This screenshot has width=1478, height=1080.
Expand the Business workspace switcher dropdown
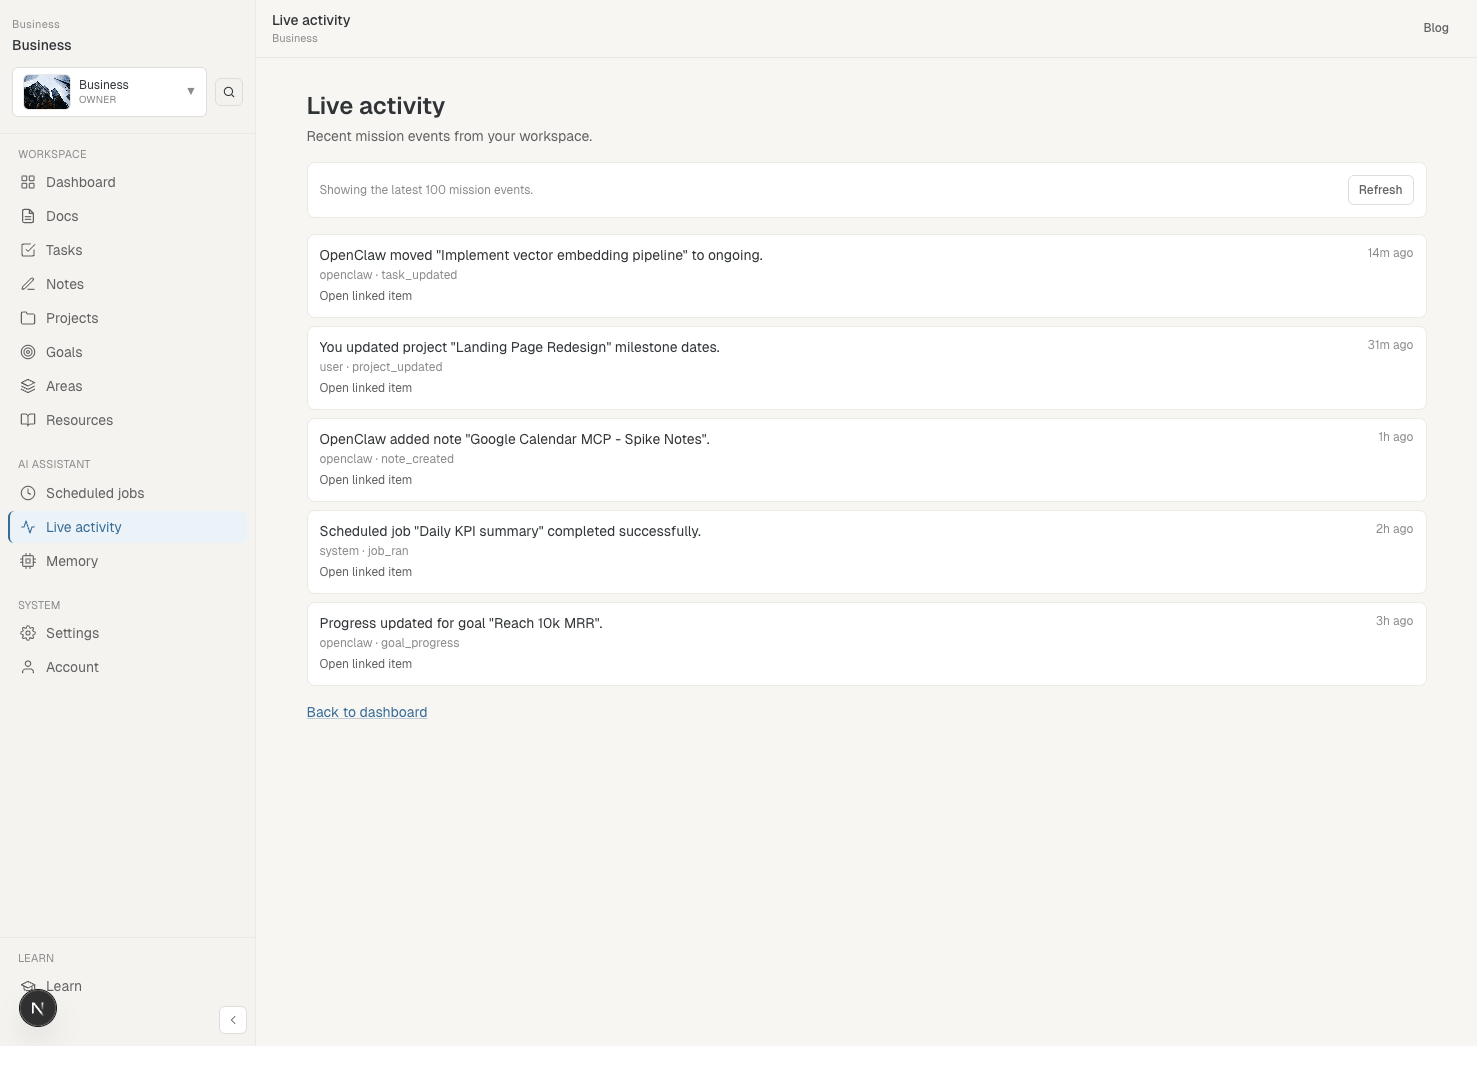point(190,91)
